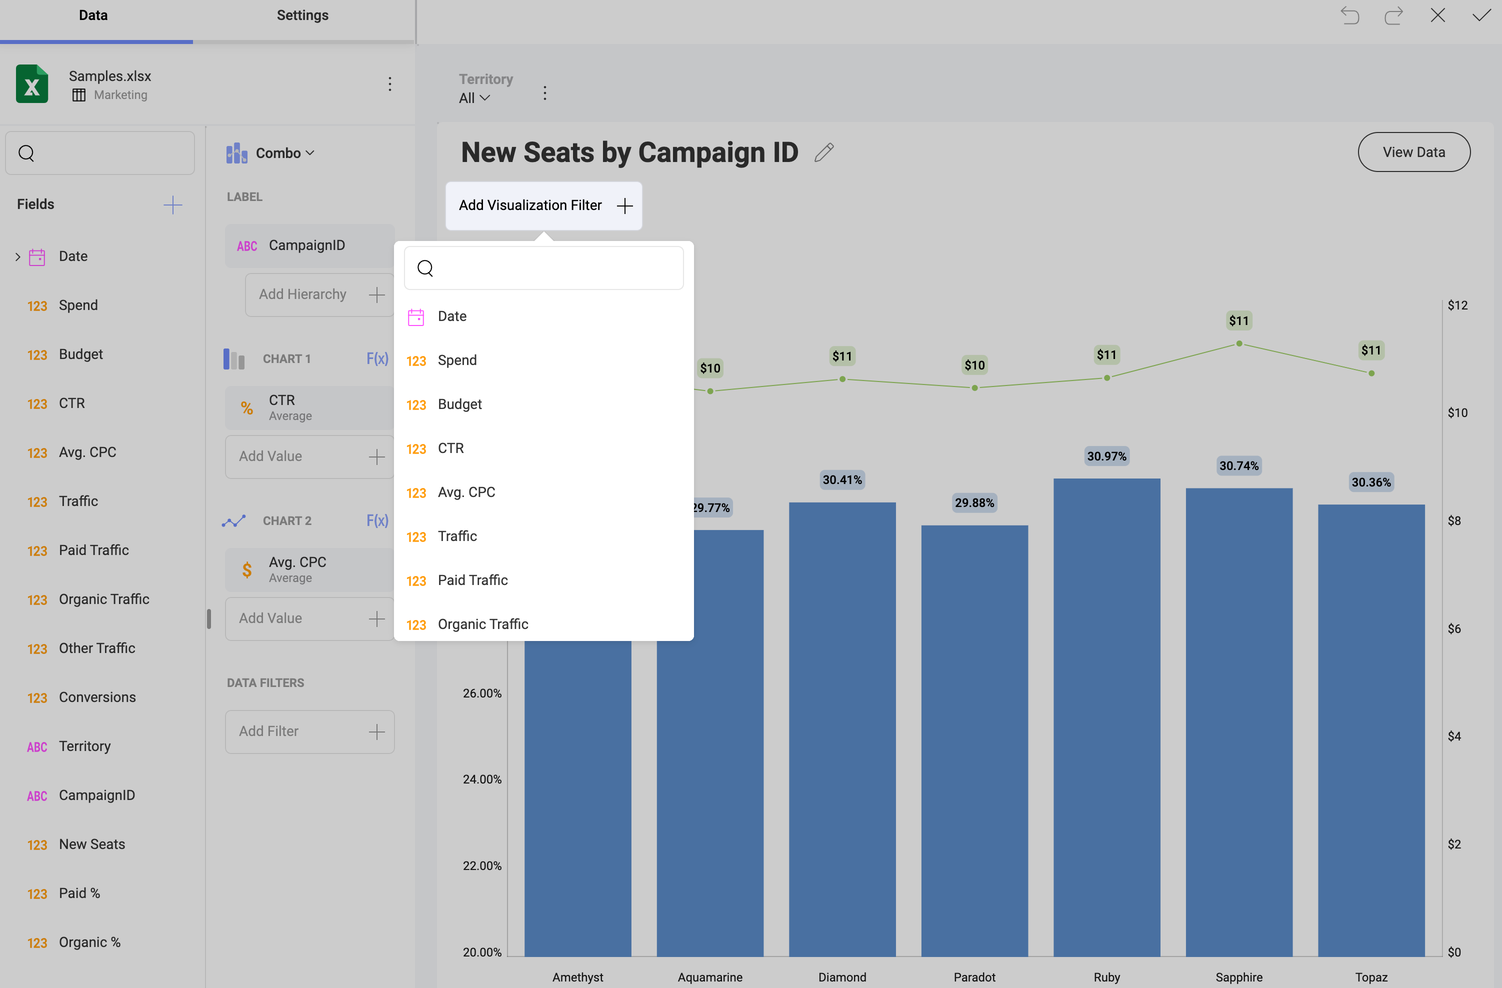Screen dimensions: 1502x988
Task: Click the Add Filter button
Action: click(309, 731)
